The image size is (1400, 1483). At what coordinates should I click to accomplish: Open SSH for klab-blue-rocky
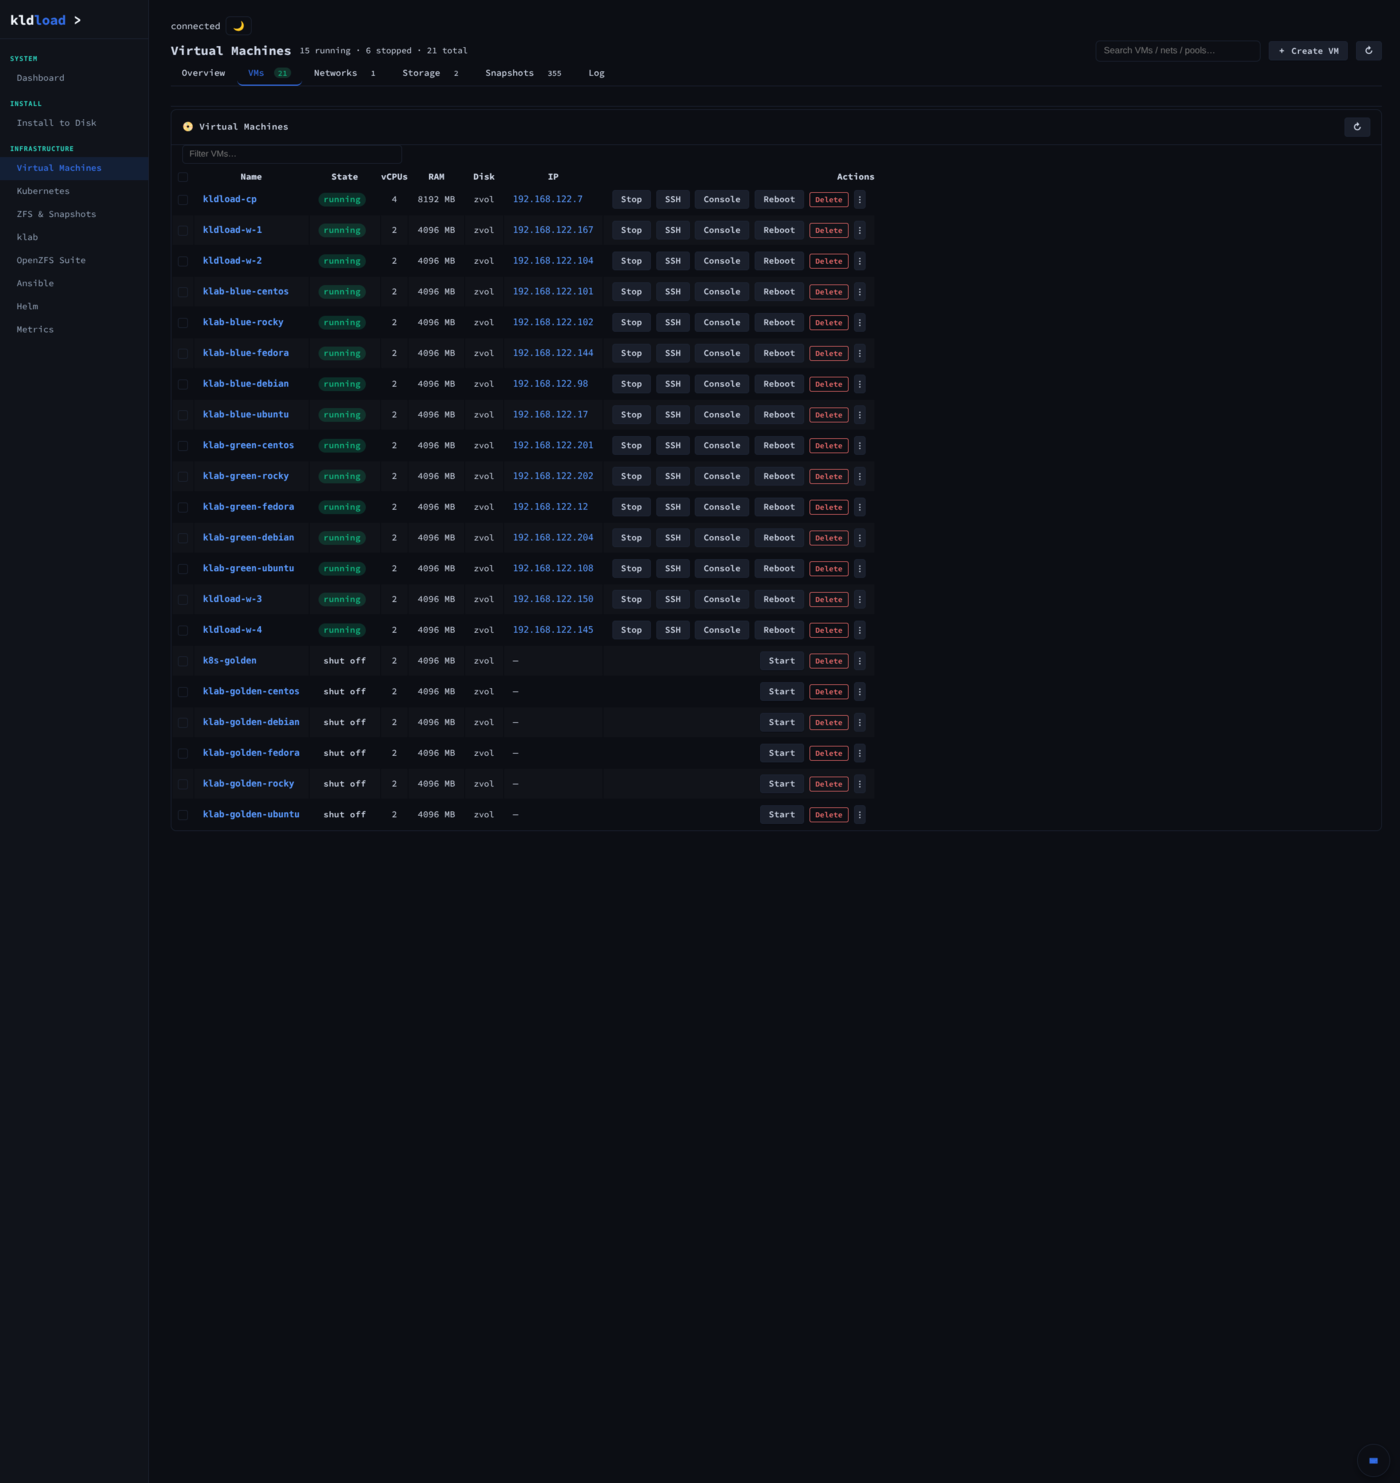click(673, 323)
